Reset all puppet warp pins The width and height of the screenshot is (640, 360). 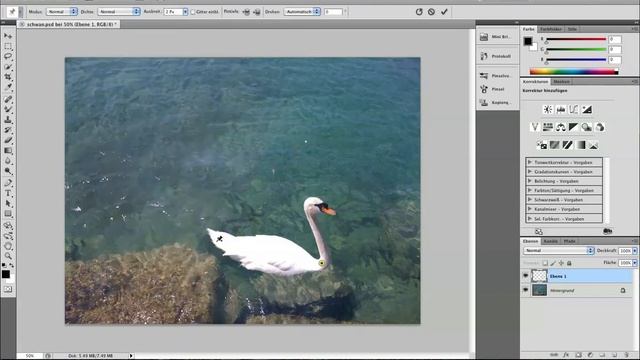(x=419, y=12)
